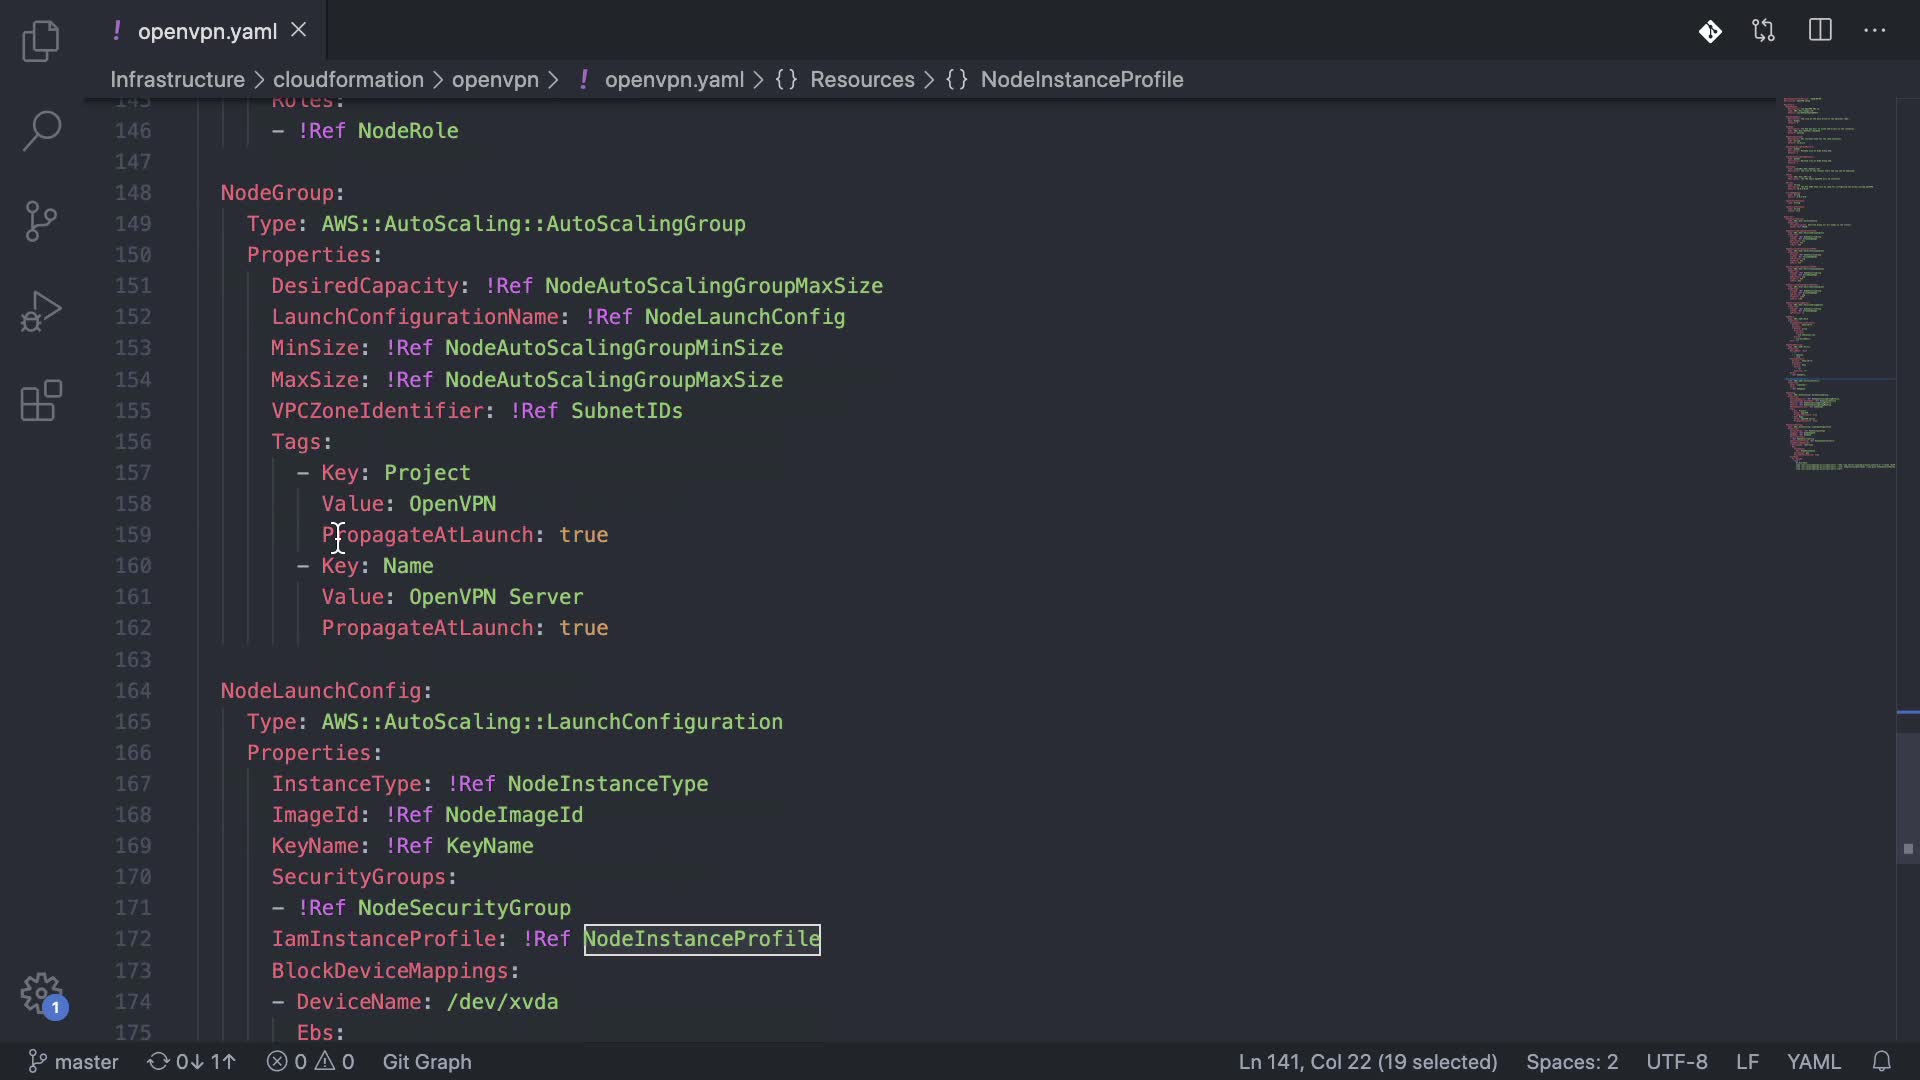Screen dimensions: 1920x1080
Task: Open the Extensions view
Action: (x=41, y=401)
